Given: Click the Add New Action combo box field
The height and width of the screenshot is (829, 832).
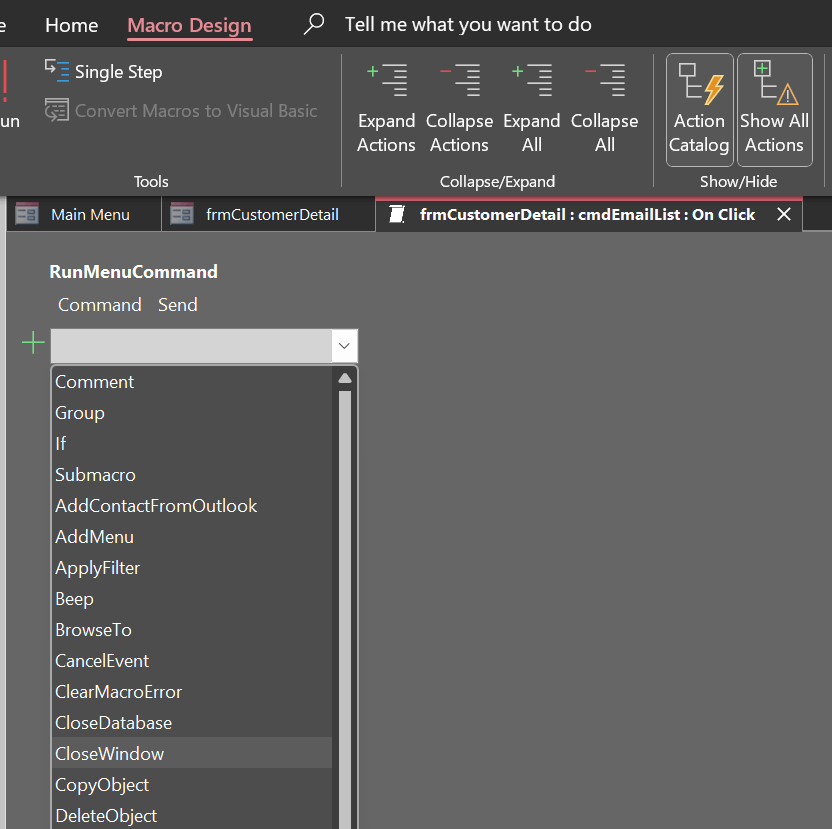Looking at the screenshot, I should [192, 346].
